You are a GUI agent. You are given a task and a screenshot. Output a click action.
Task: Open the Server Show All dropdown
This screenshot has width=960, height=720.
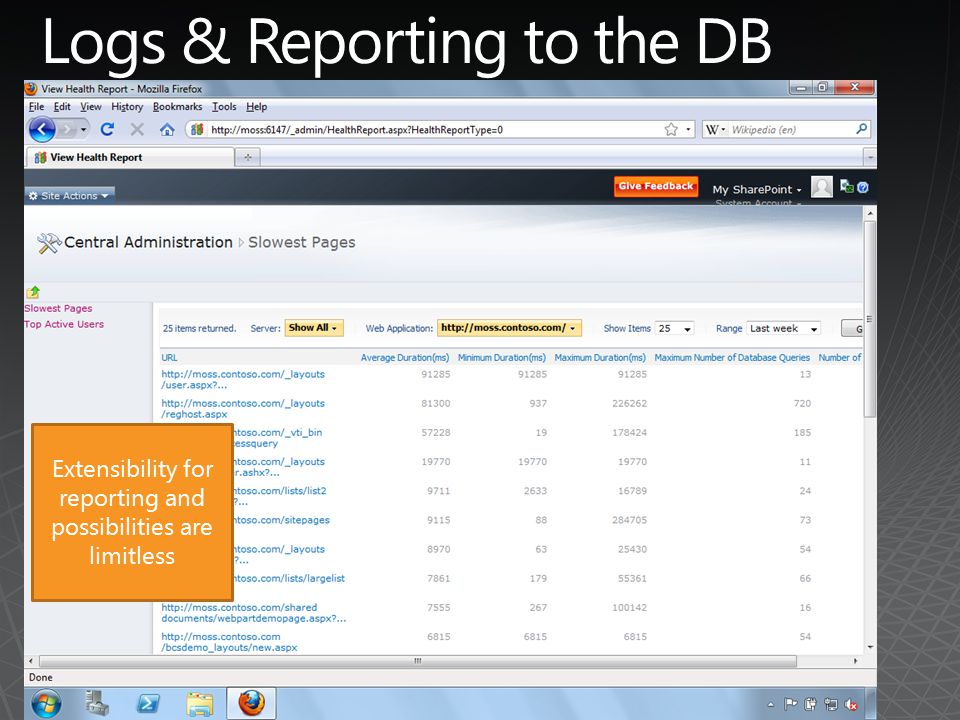(313, 328)
